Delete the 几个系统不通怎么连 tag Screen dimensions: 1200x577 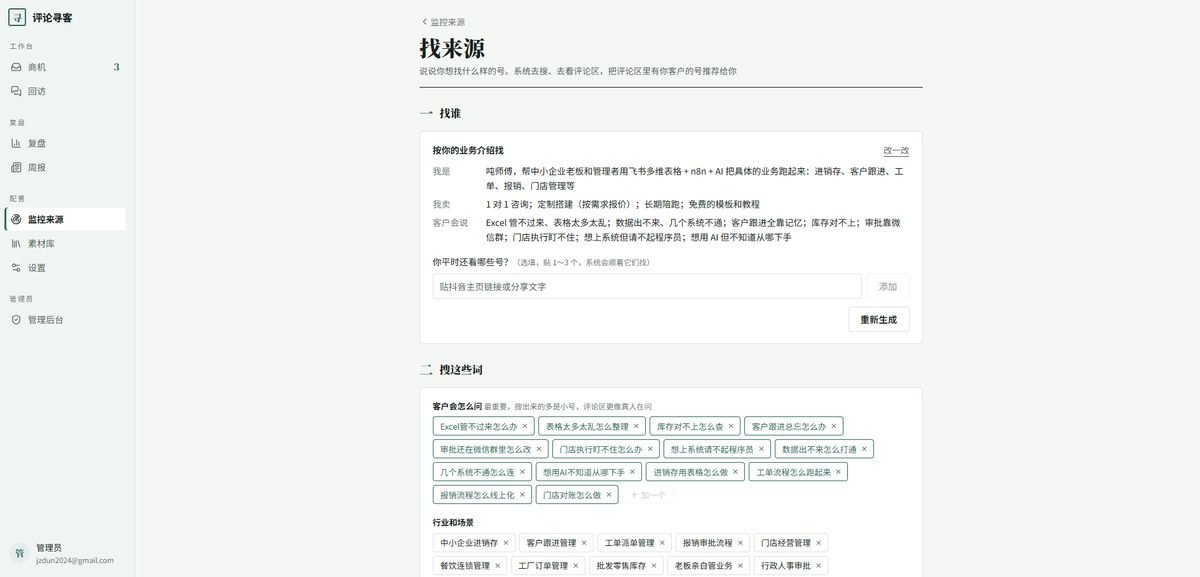tap(522, 472)
